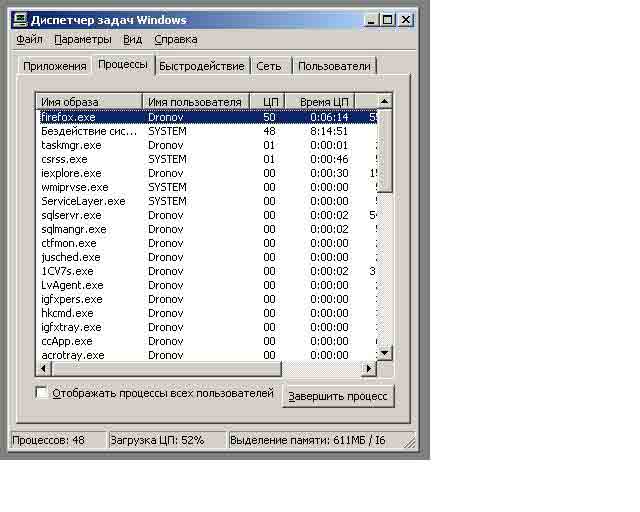
Task: Click the vertical scrollbar thumb
Action: (386, 150)
